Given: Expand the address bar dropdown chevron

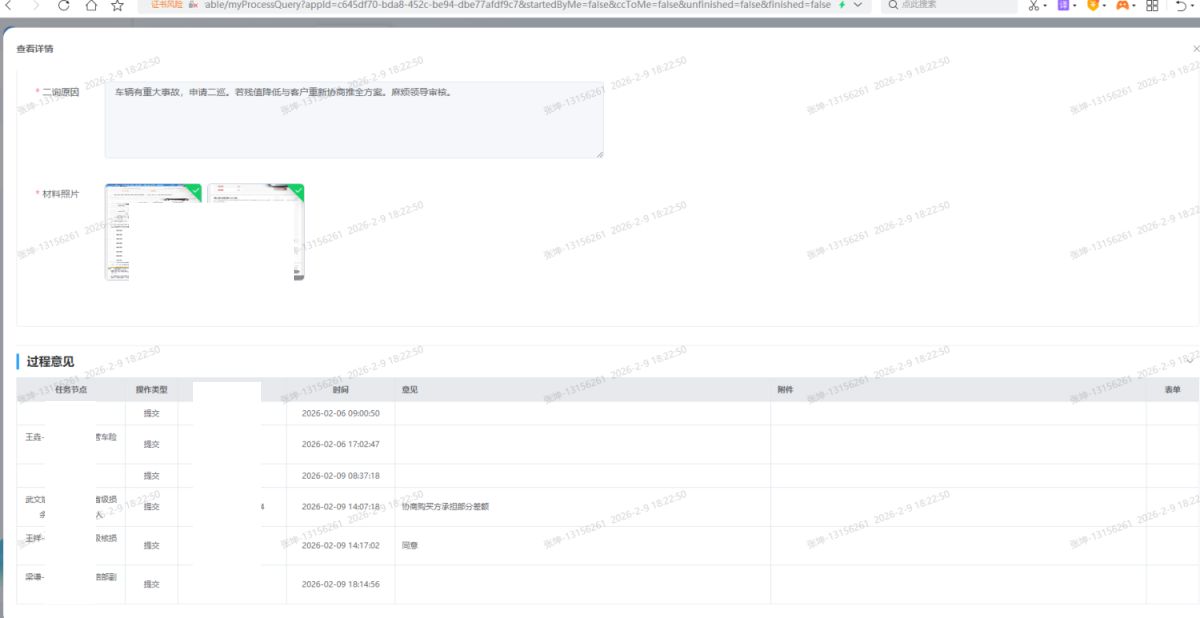Looking at the screenshot, I should (857, 5).
